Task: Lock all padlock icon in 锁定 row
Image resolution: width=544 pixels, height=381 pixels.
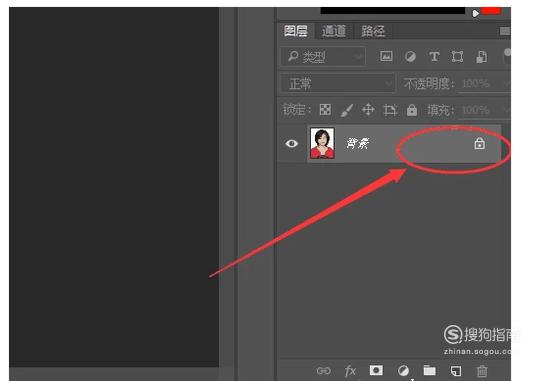Action: point(412,110)
